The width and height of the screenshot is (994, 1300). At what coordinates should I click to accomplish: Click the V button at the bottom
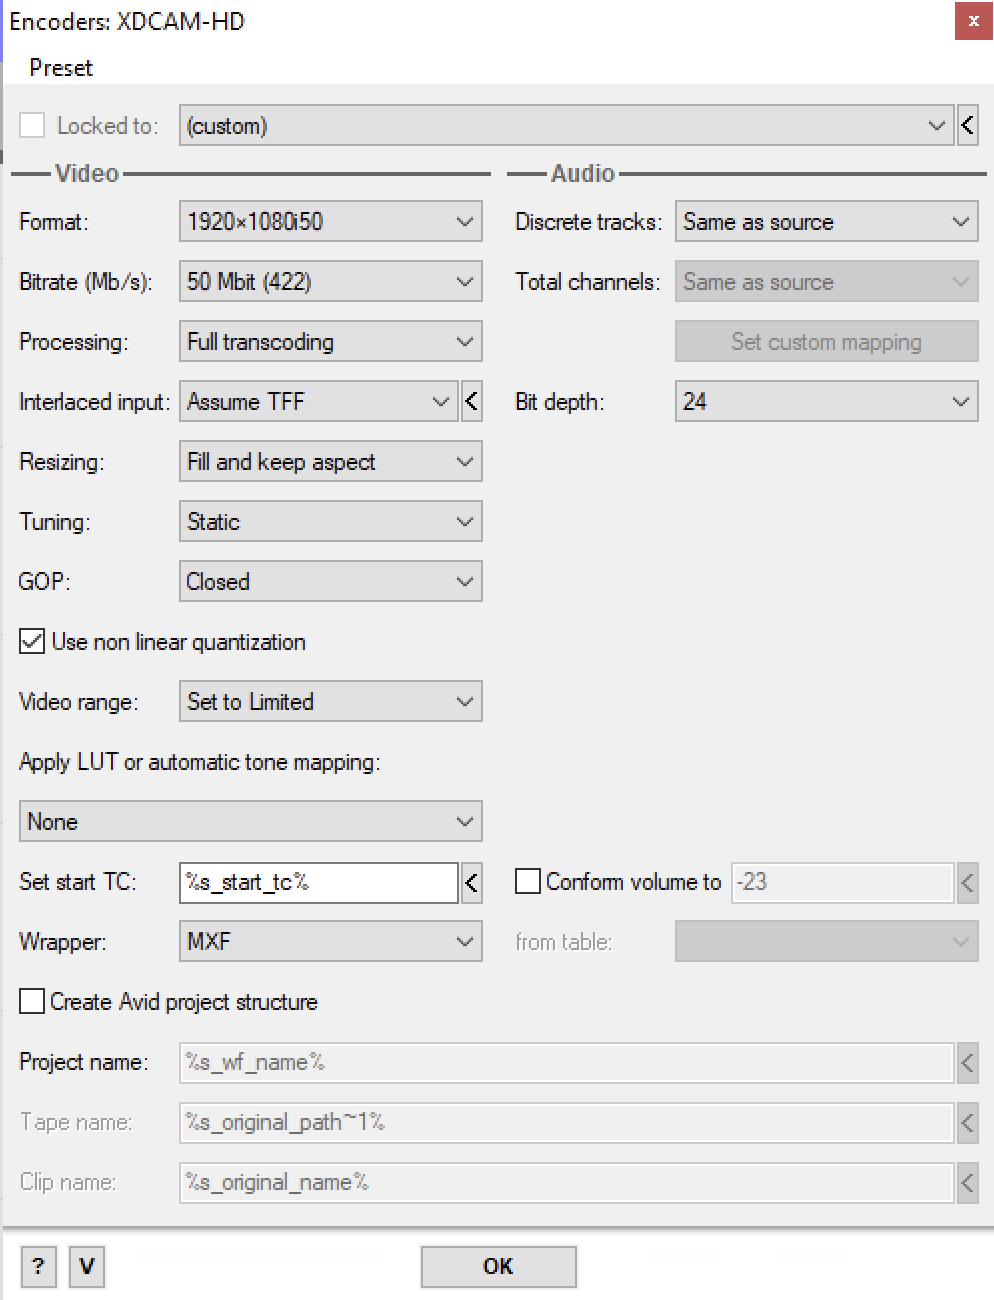(87, 1267)
